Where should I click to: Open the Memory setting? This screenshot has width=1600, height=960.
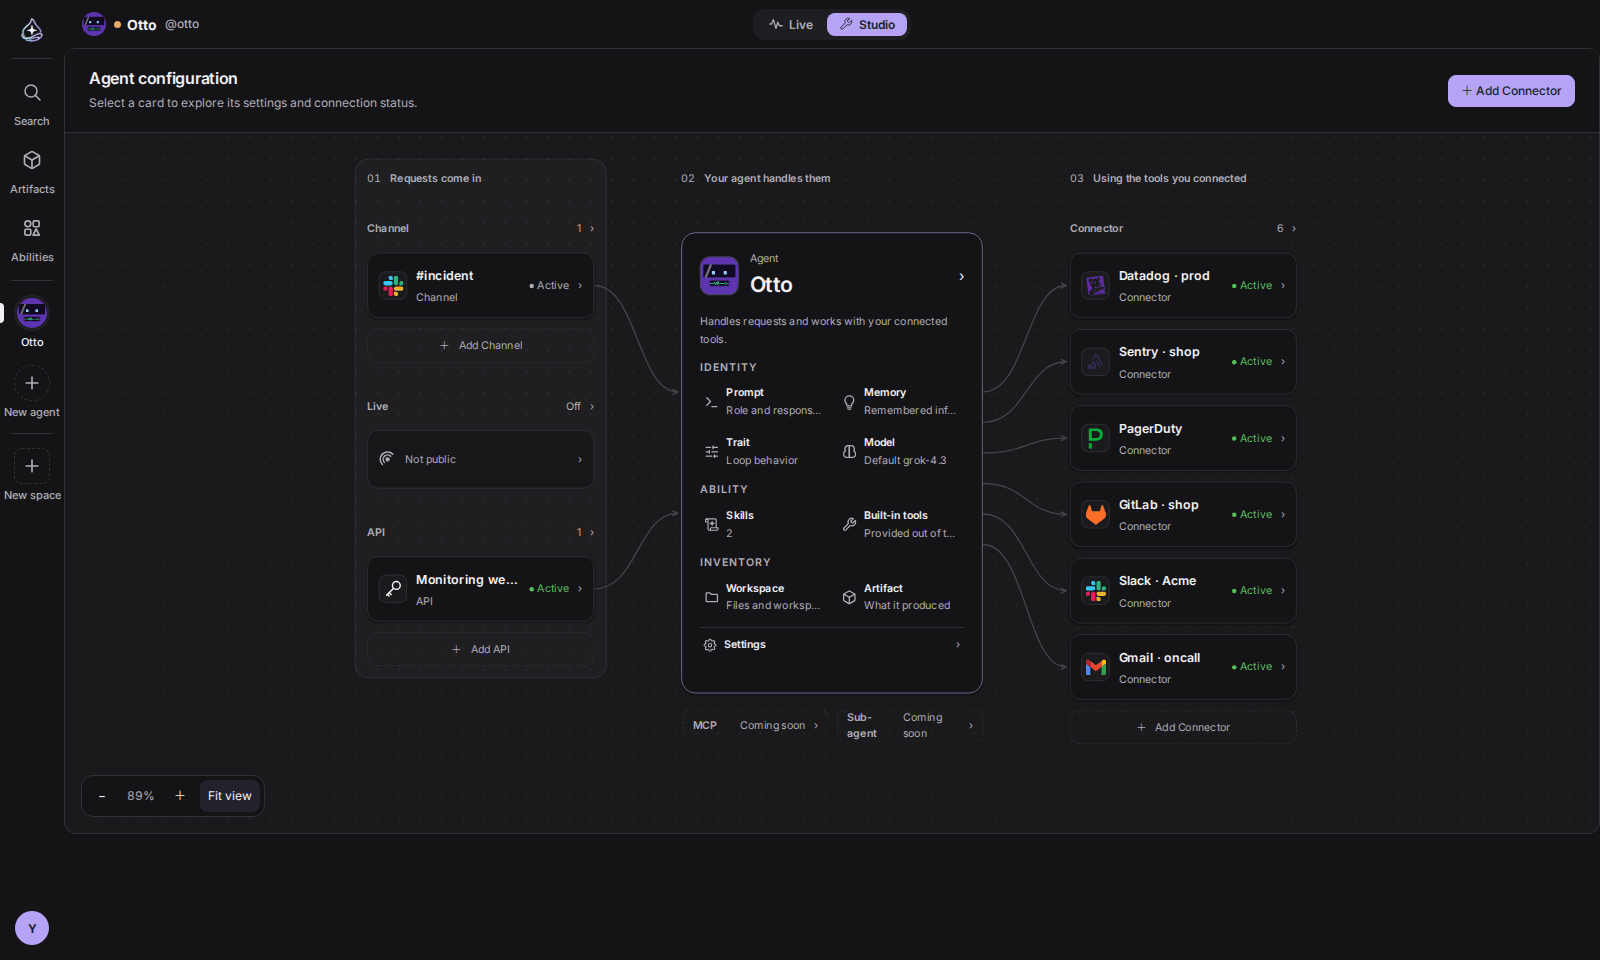901,401
